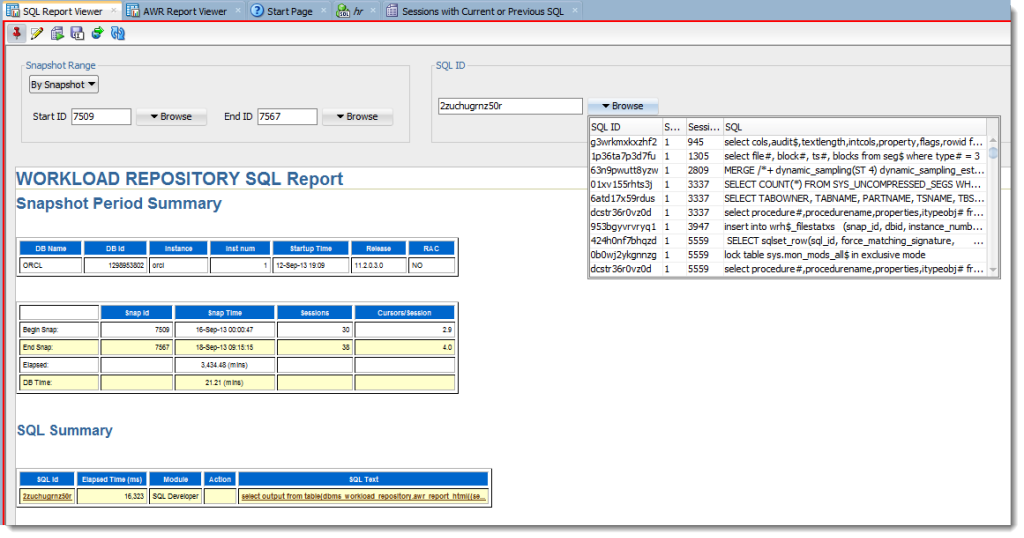Click the run report icon with green arrow
Image resolution: width=1024 pixels, height=538 pixels.
coord(57,33)
